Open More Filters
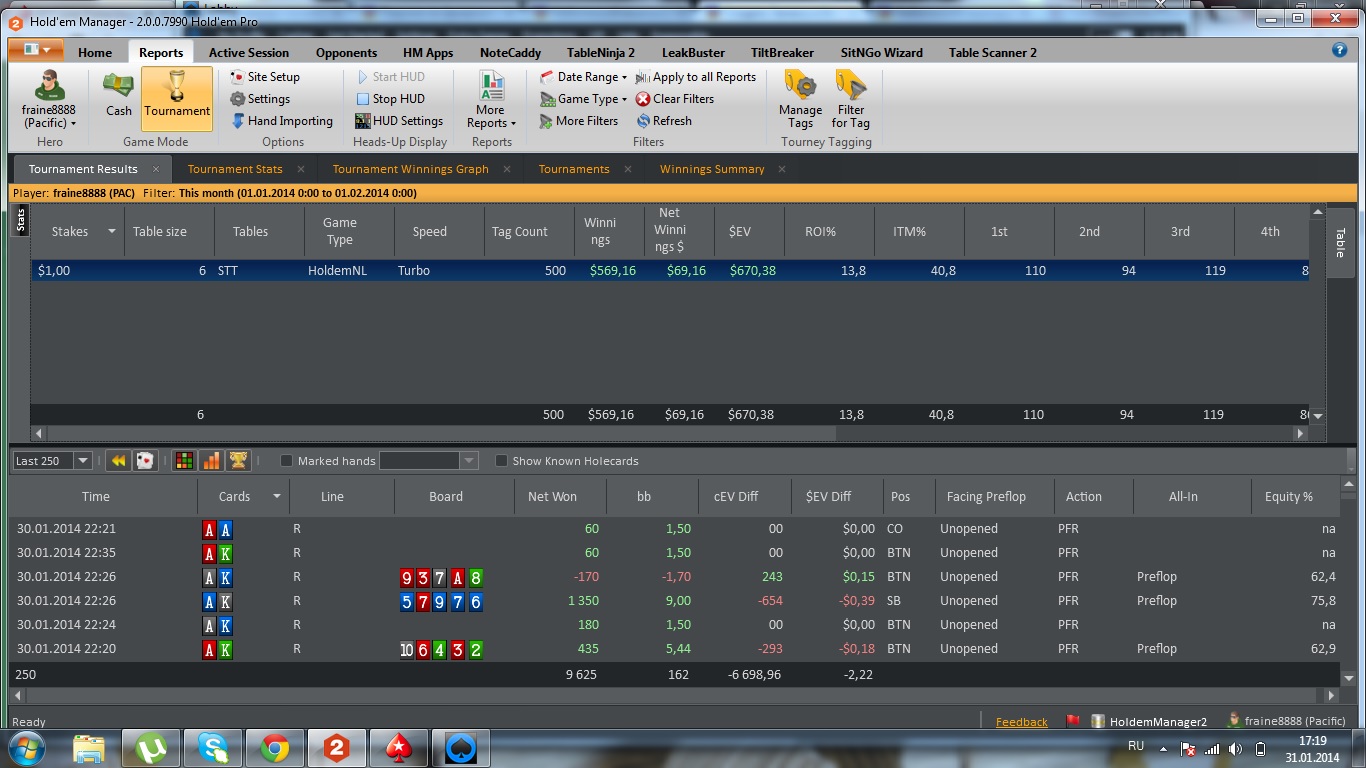 (x=579, y=121)
